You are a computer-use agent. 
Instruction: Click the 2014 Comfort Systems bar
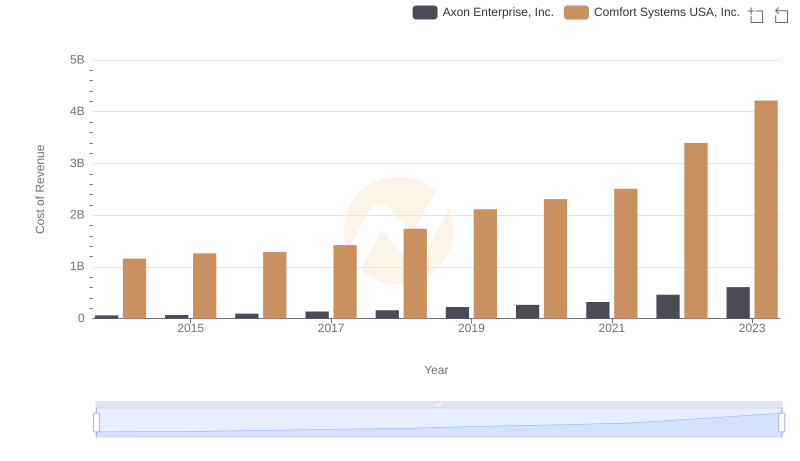(x=135, y=289)
